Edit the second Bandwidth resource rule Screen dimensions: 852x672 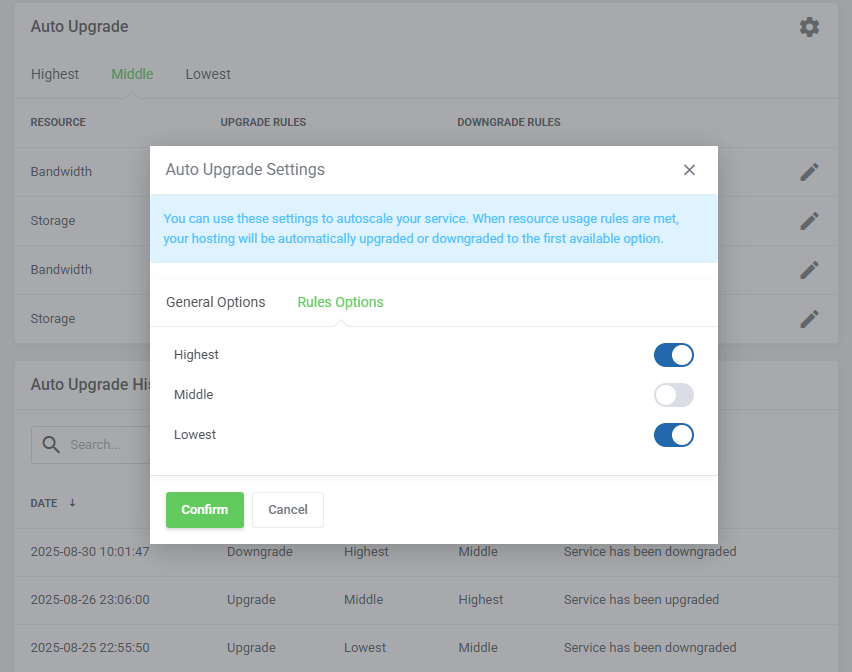[808, 269]
